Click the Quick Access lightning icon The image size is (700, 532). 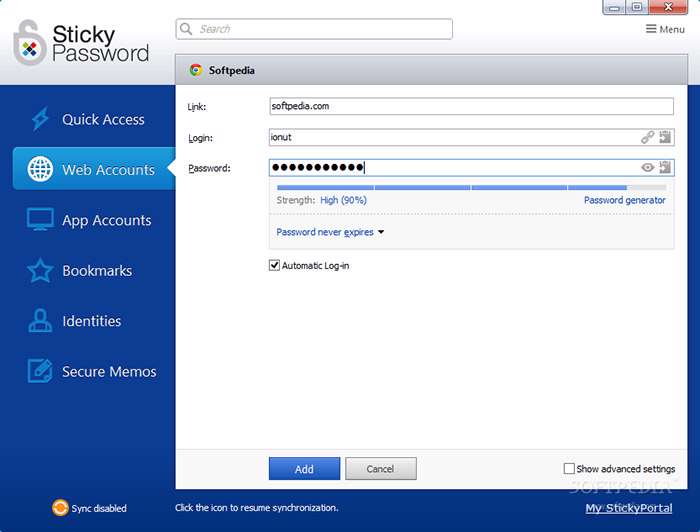[x=40, y=119]
